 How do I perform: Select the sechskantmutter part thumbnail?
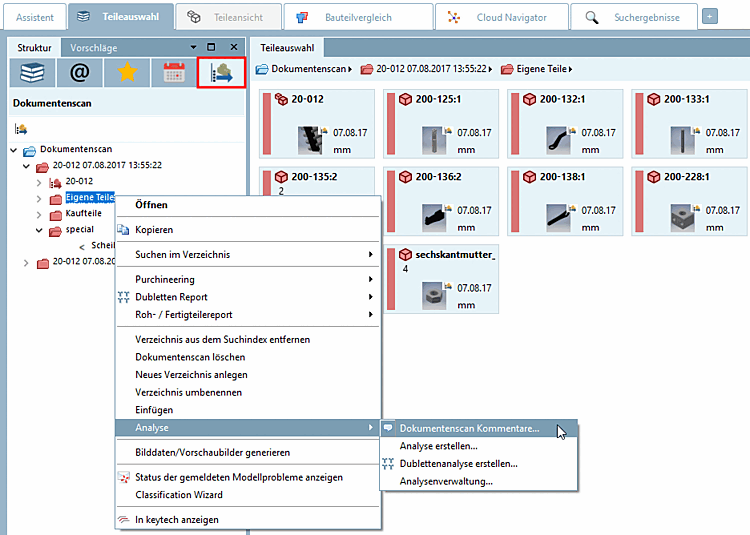[x=434, y=295]
